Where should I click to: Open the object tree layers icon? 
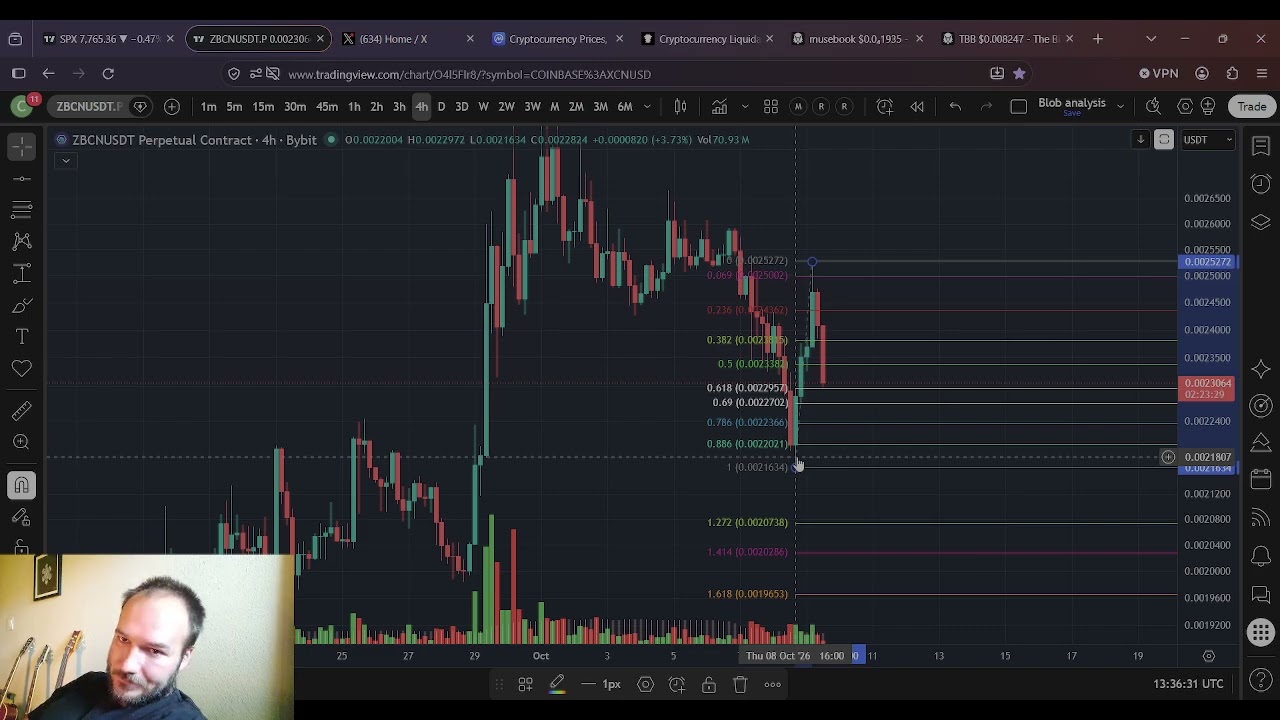(1261, 221)
